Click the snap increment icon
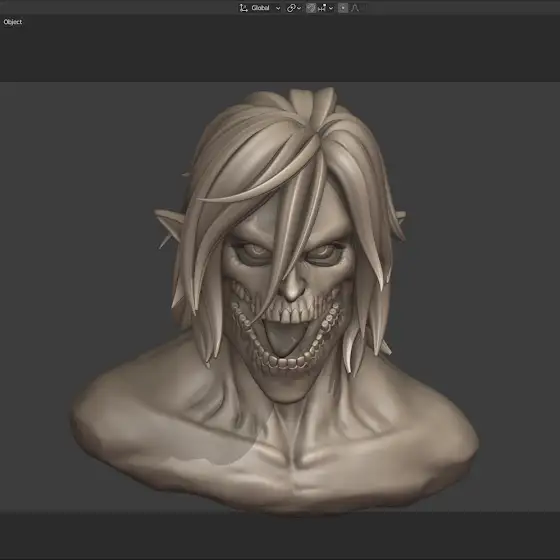560x560 pixels. (x=322, y=8)
